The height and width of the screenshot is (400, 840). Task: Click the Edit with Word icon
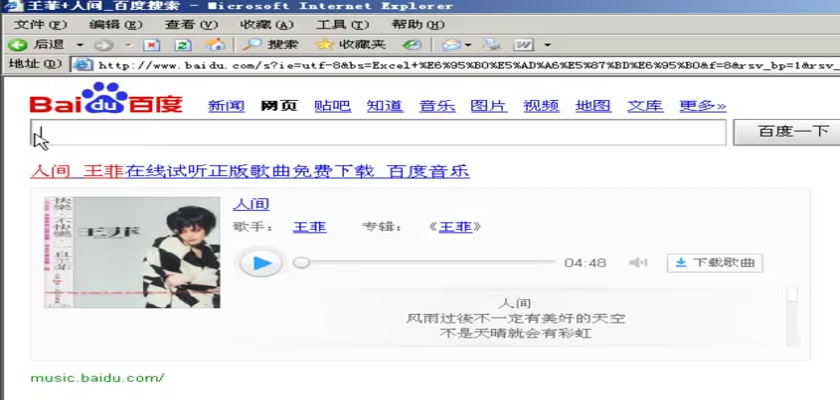coord(523,45)
